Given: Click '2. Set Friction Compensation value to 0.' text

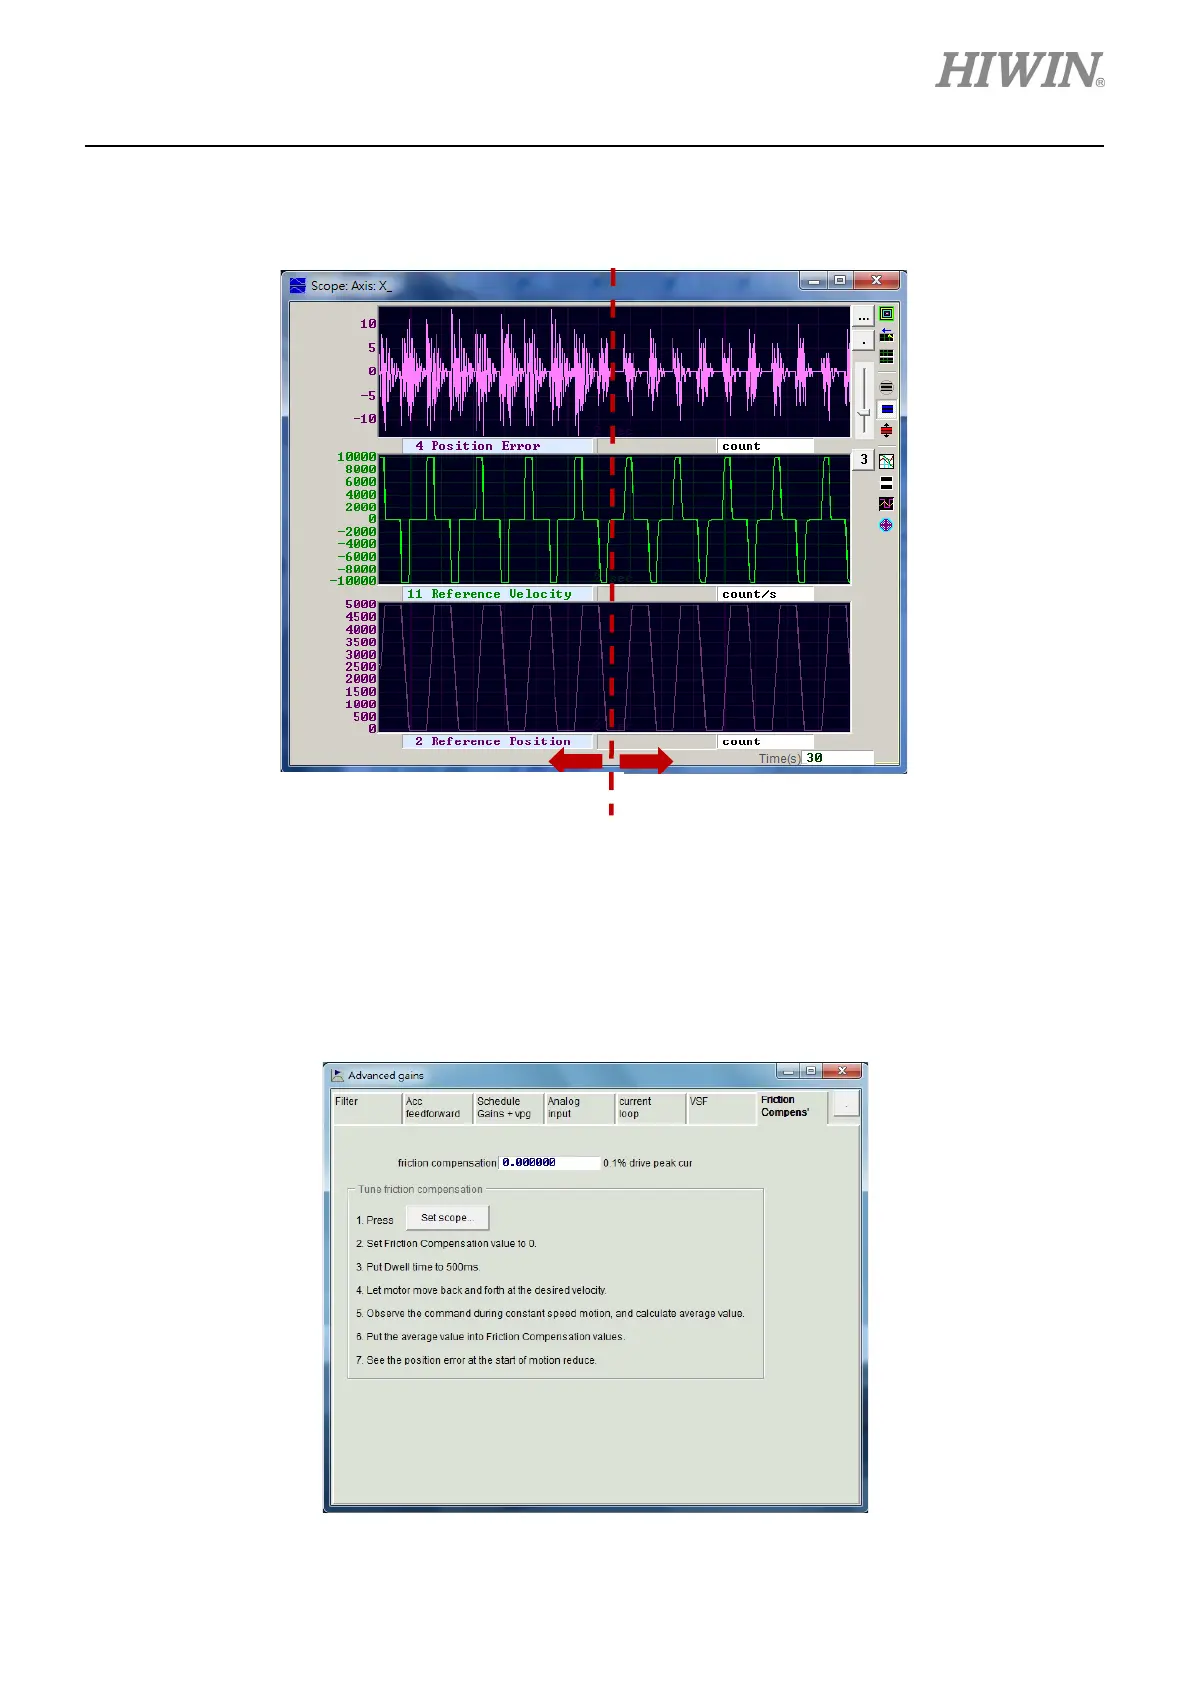Looking at the screenshot, I should (446, 1244).
